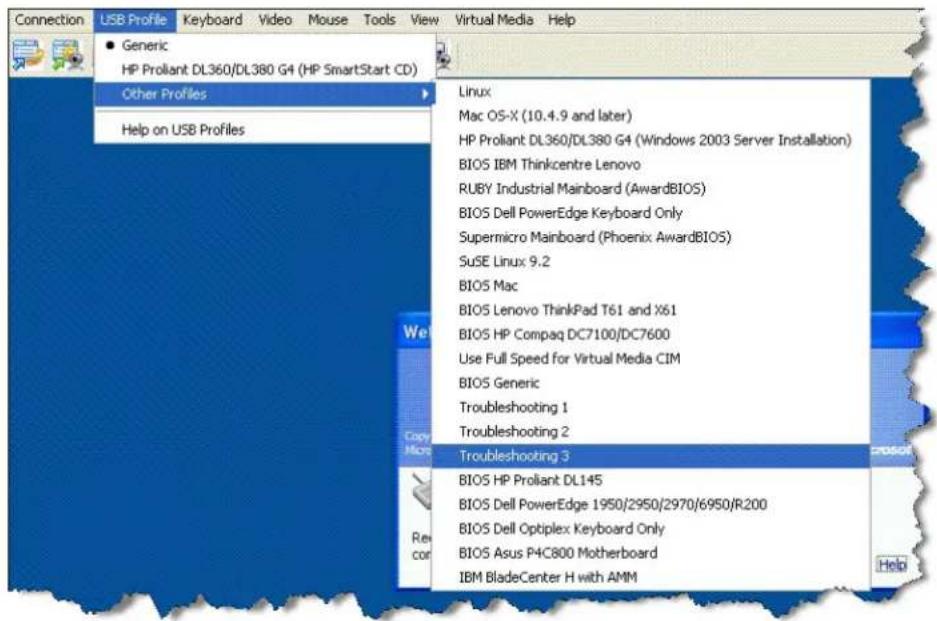Select the BIOS Mac profile
Screen dimensions: 937x621
pos(651,286)
